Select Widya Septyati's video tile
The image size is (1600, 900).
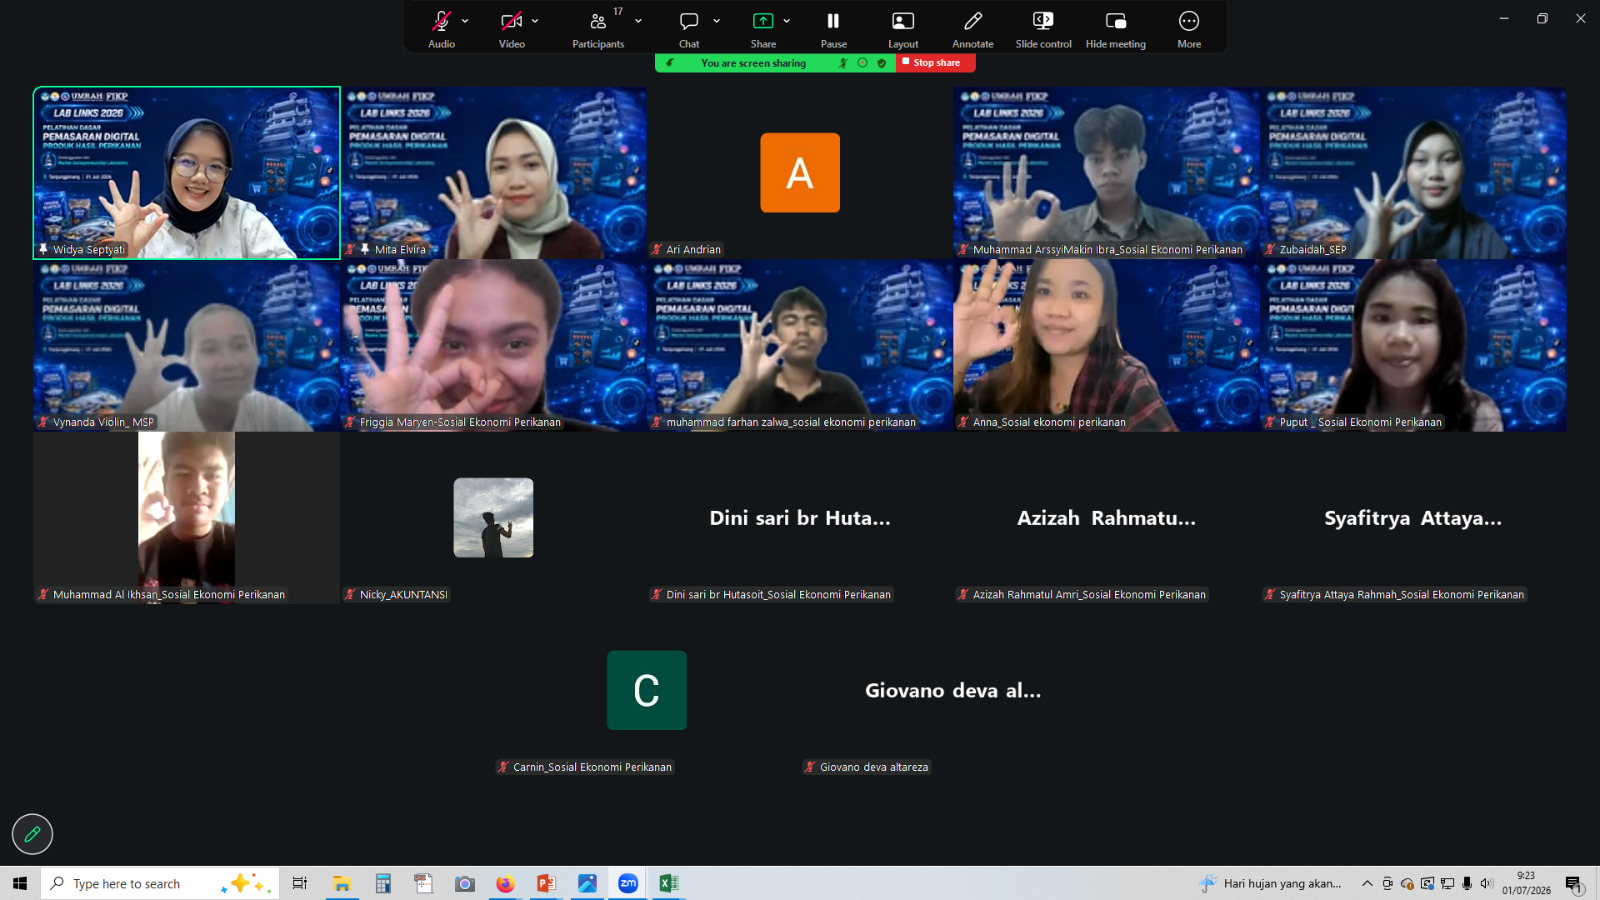187,173
